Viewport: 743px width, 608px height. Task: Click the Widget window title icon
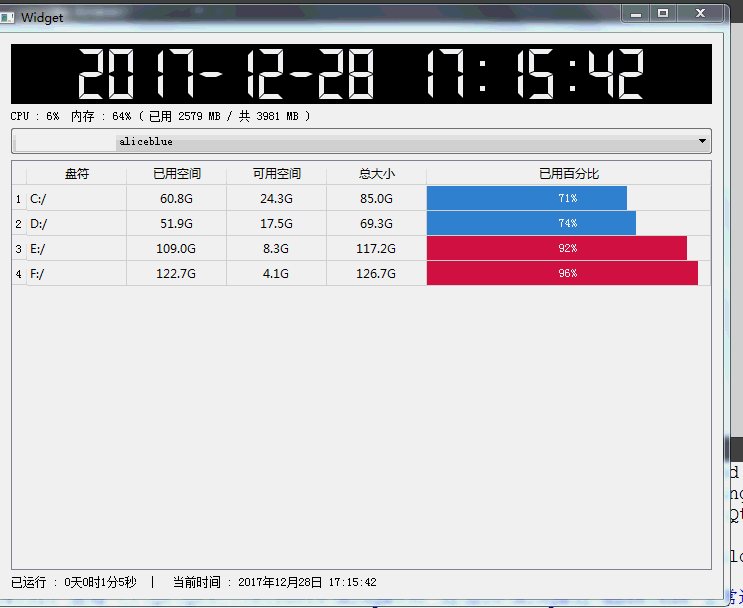(7, 18)
